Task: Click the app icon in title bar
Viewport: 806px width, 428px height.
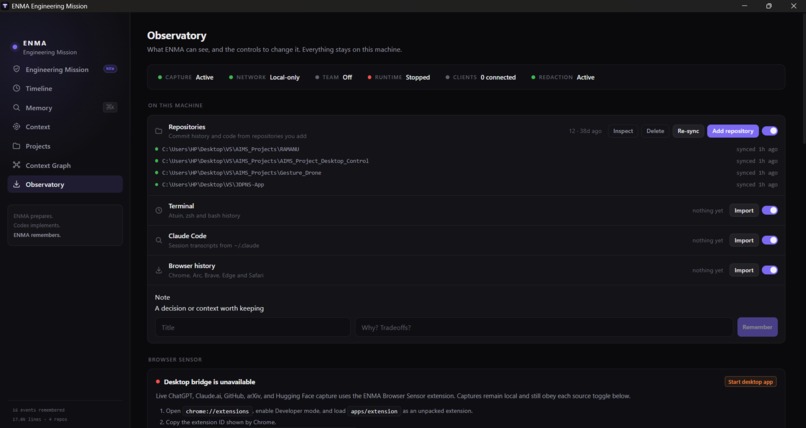Action: (5, 6)
